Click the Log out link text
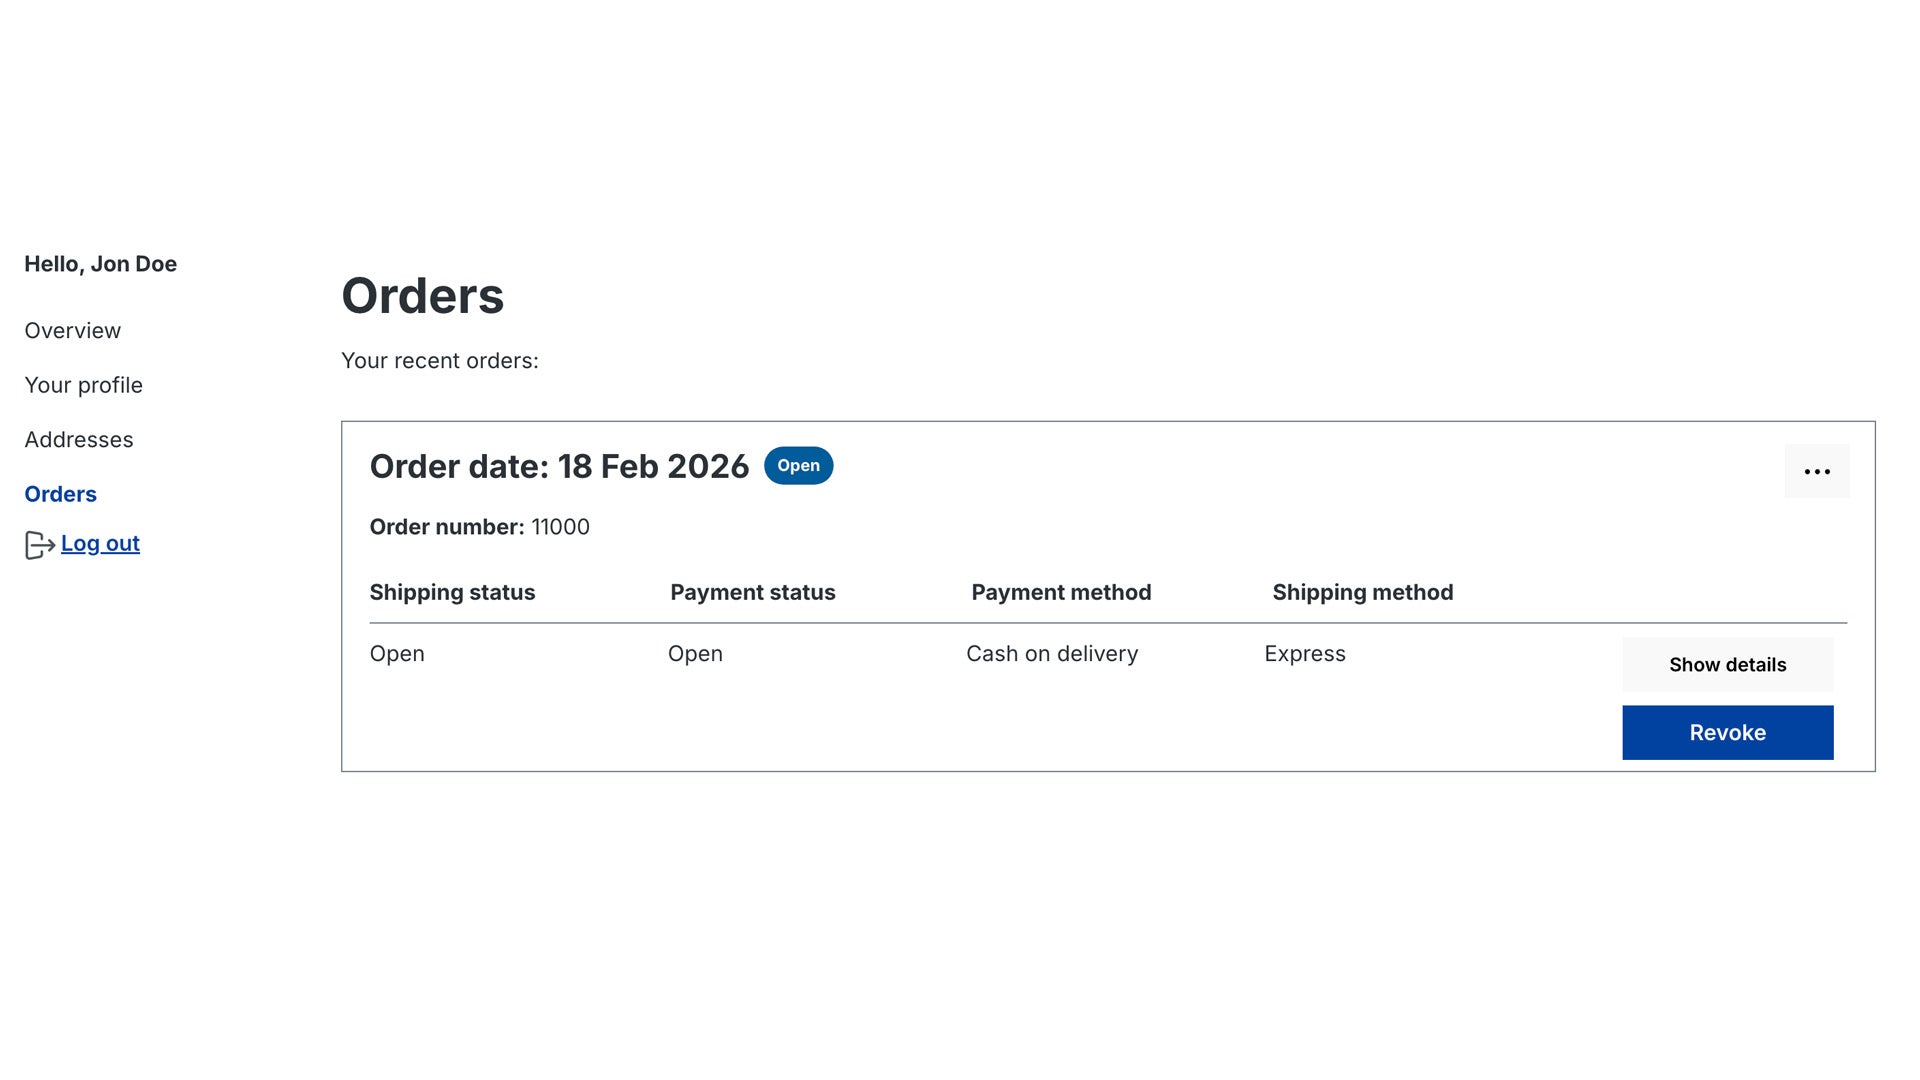The height and width of the screenshot is (1080, 1920). (x=100, y=543)
